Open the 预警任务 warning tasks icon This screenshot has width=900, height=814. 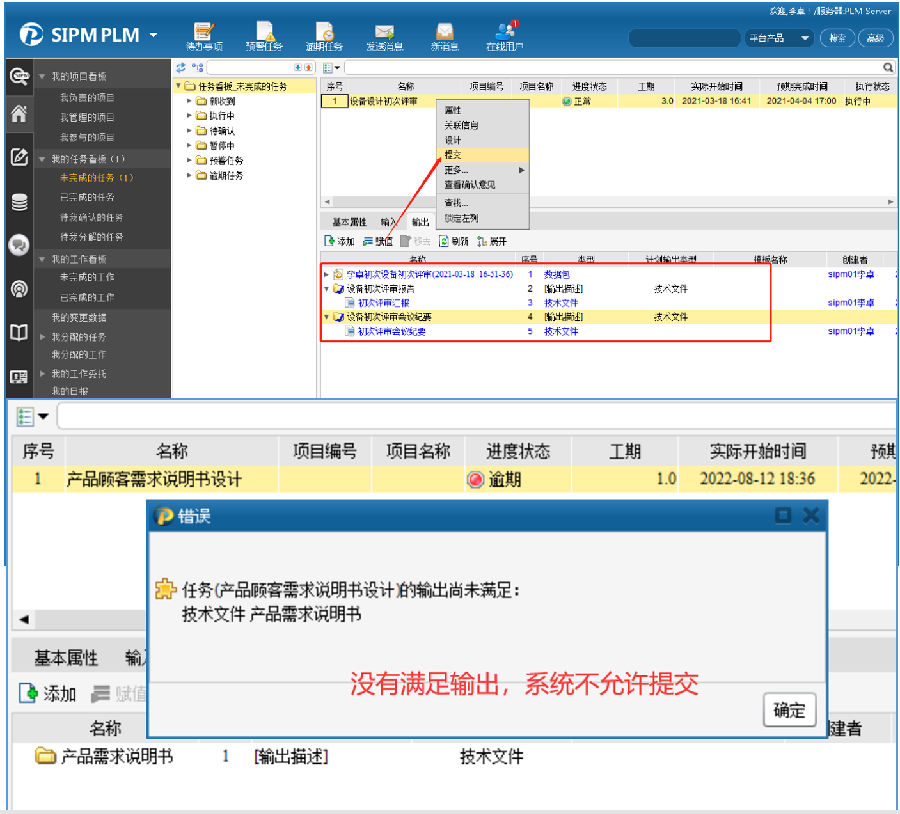click(264, 36)
